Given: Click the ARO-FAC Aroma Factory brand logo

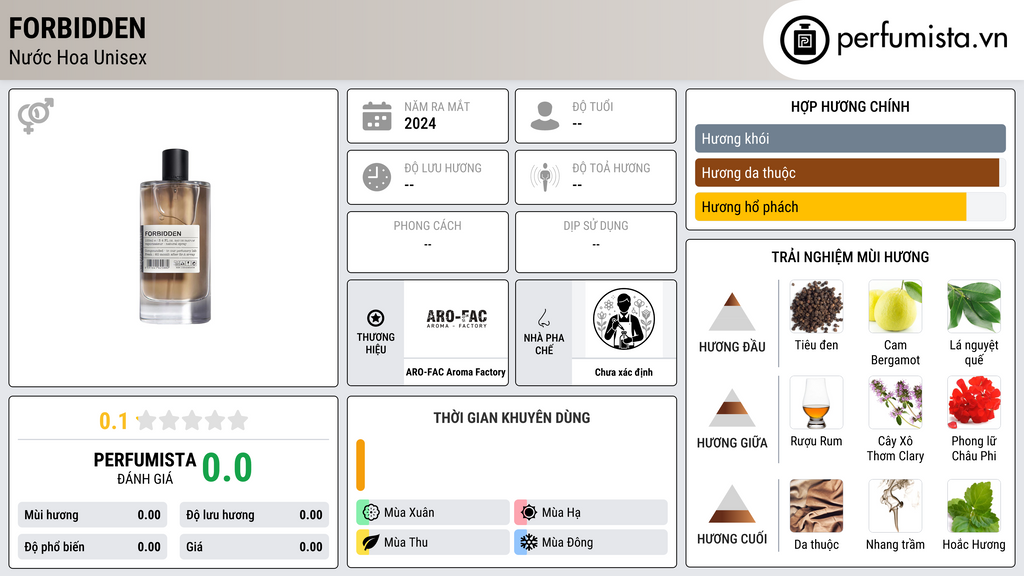Looking at the screenshot, I should point(456,319).
